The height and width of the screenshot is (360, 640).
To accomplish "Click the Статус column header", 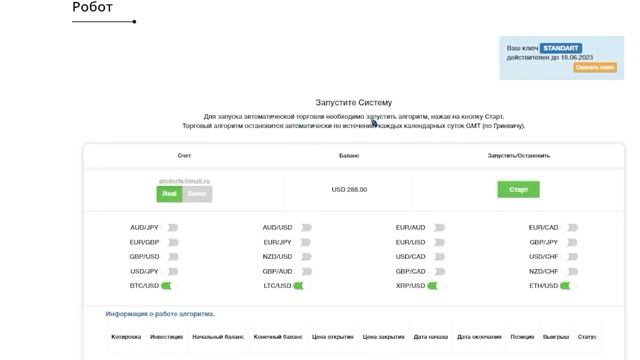I will pyautogui.click(x=587, y=337).
